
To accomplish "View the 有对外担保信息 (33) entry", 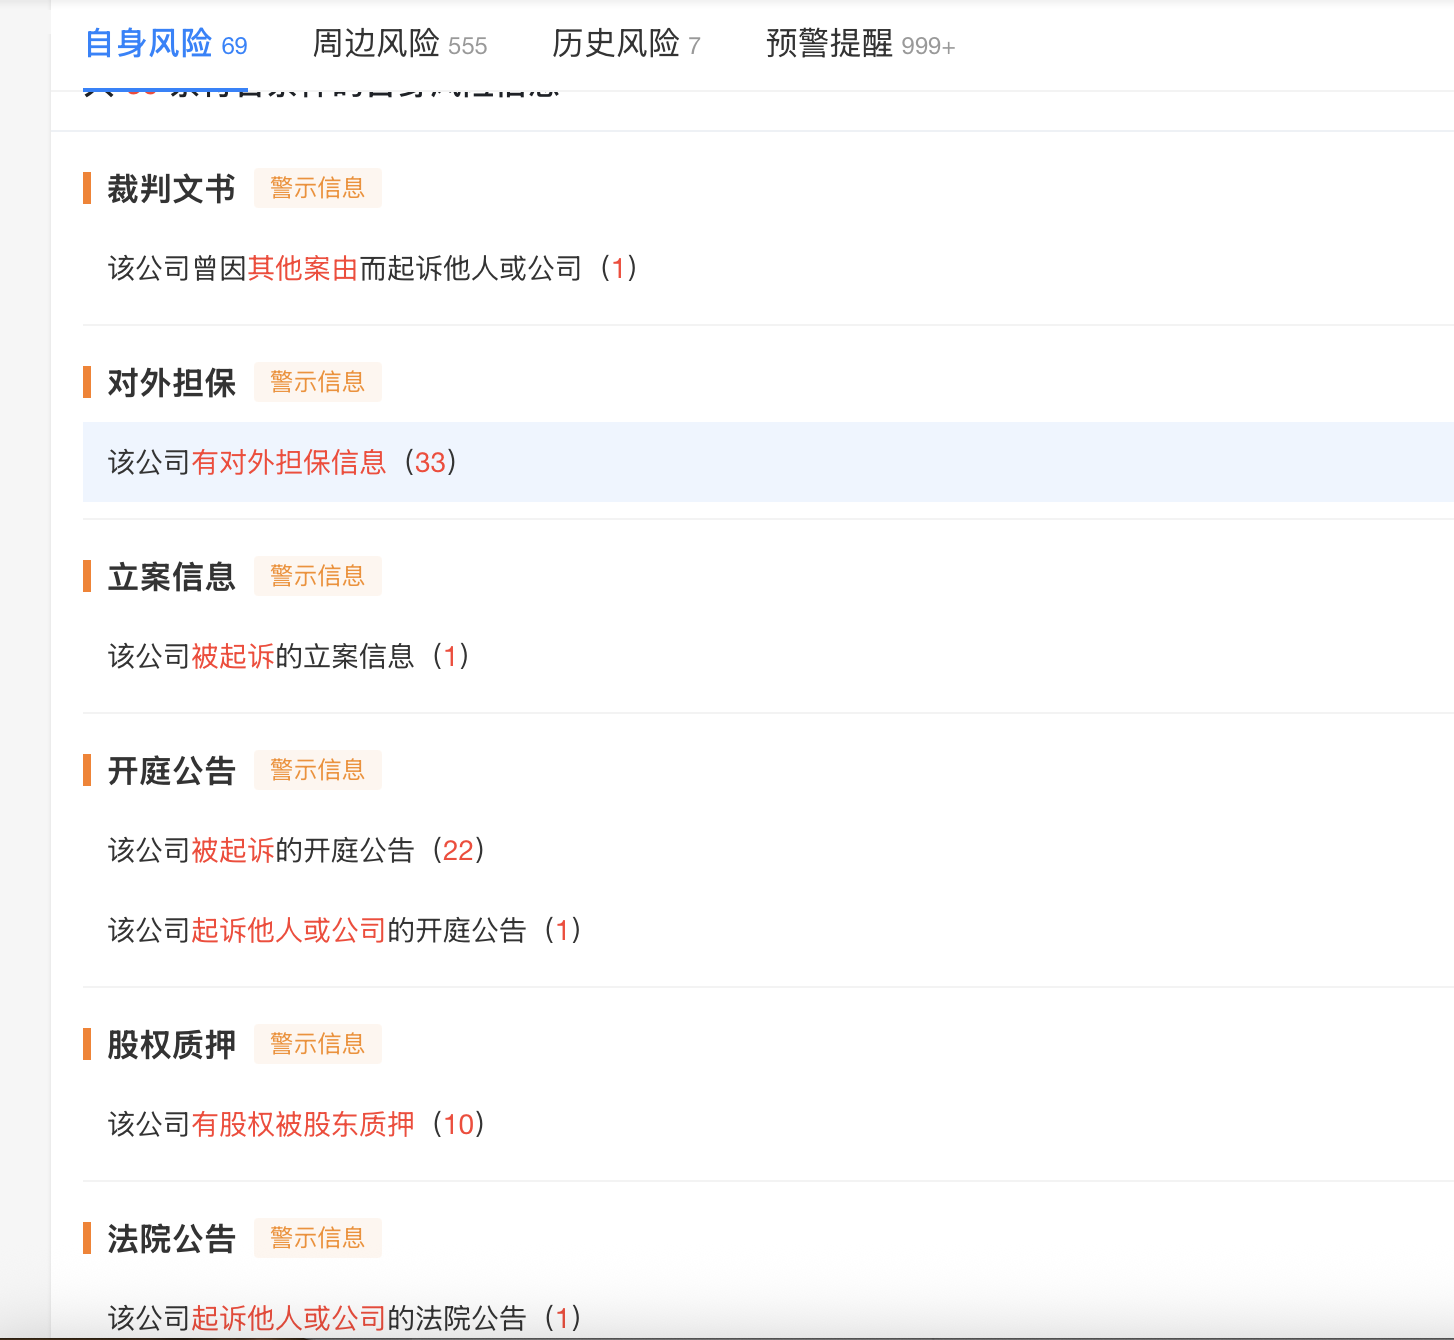I will point(282,462).
